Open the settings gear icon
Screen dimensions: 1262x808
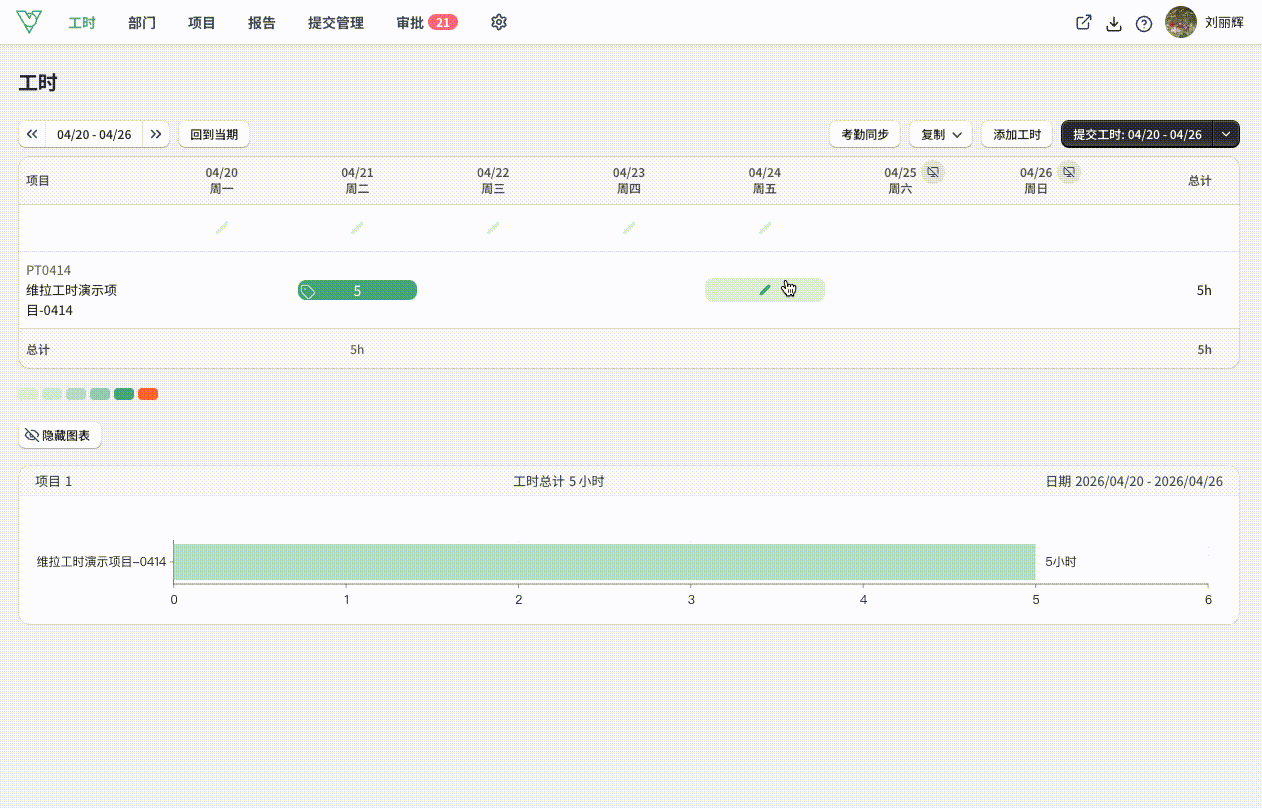[499, 22]
